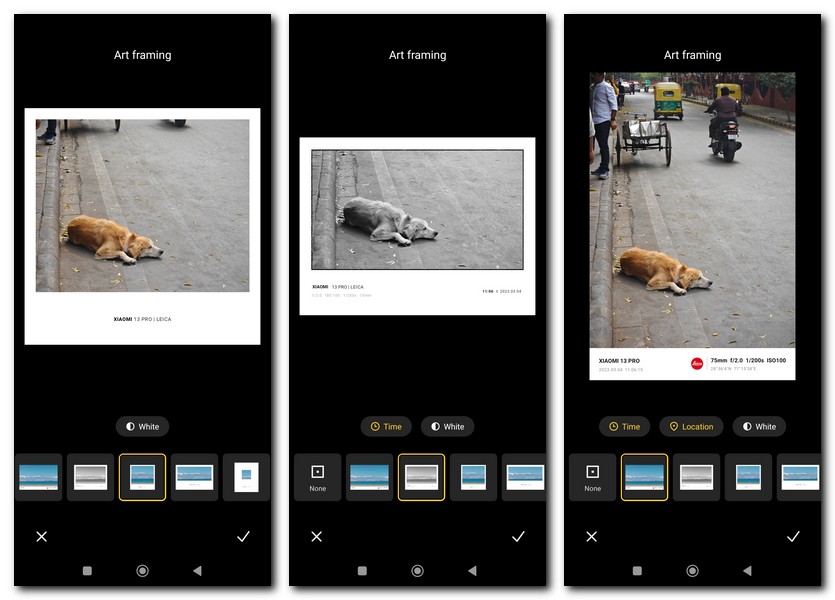Open recent apps square on left screen
Screen dimensions: 835x600
(87, 571)
